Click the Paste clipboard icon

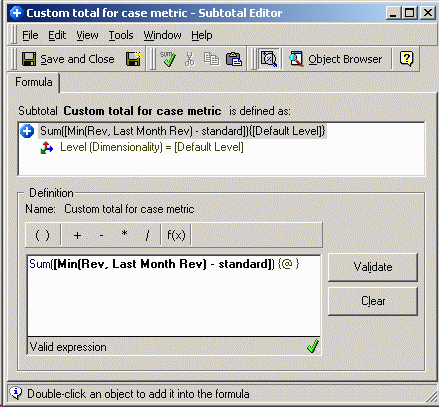(x=234, y=59)
